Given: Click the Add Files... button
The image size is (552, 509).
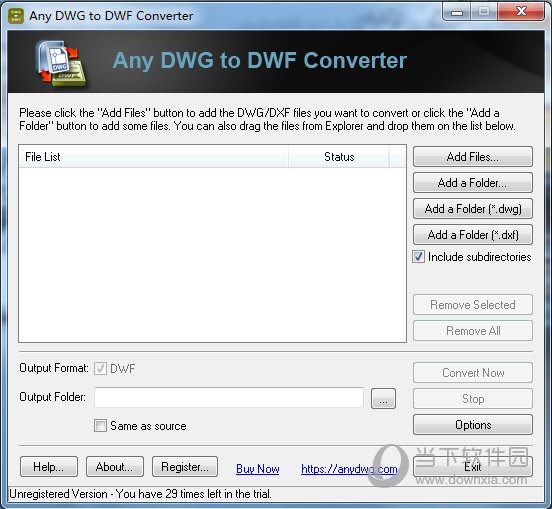Looking at the screenshot, I should [472, 157].
